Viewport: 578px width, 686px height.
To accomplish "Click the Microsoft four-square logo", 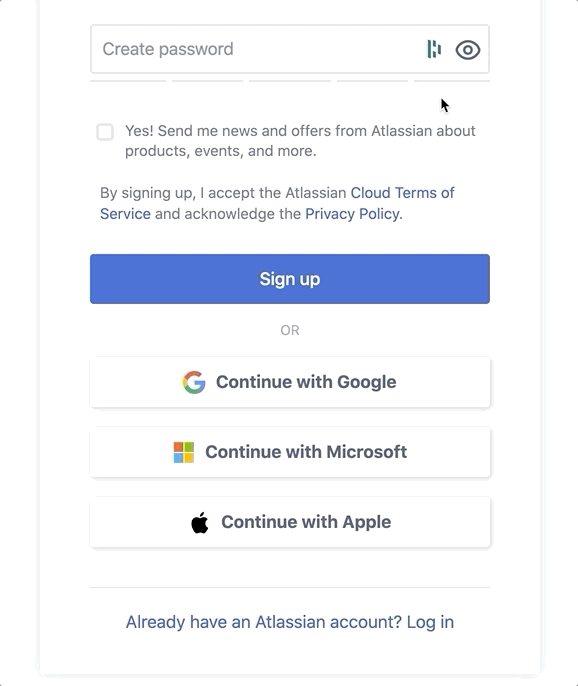I will 184,452.
